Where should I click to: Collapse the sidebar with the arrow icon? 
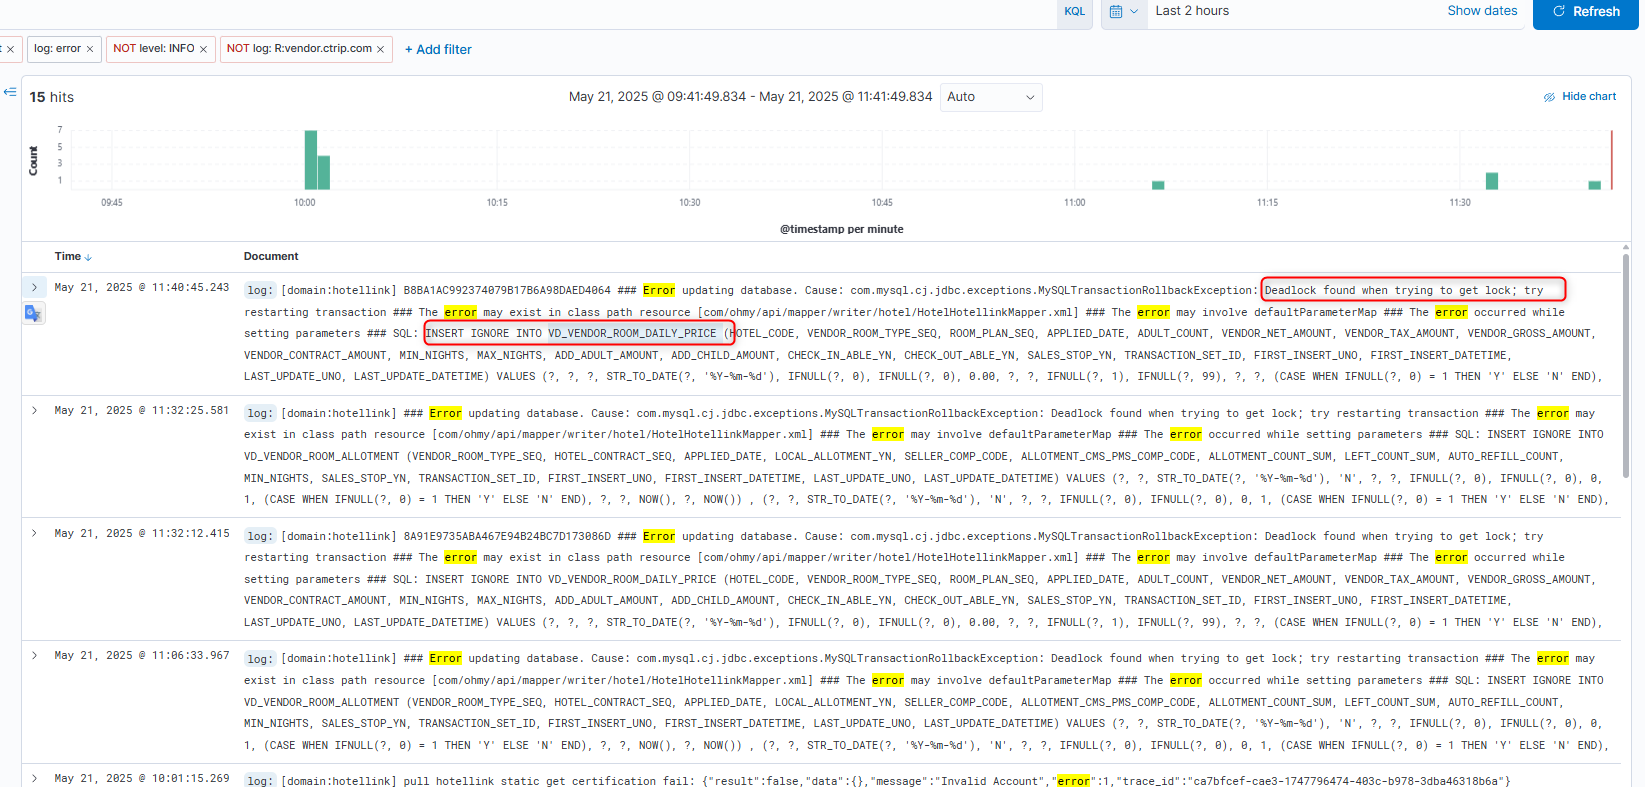point(10,92)
